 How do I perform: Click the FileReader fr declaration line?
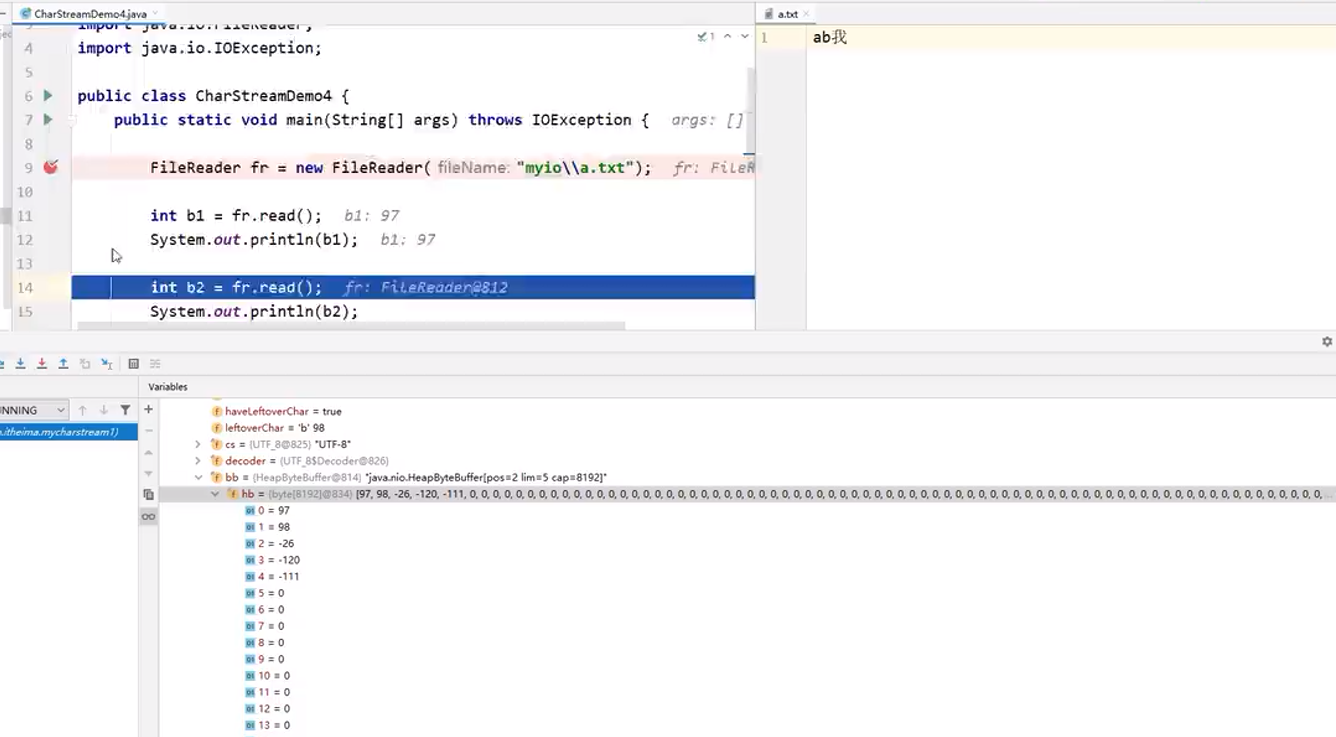(400, 168)
